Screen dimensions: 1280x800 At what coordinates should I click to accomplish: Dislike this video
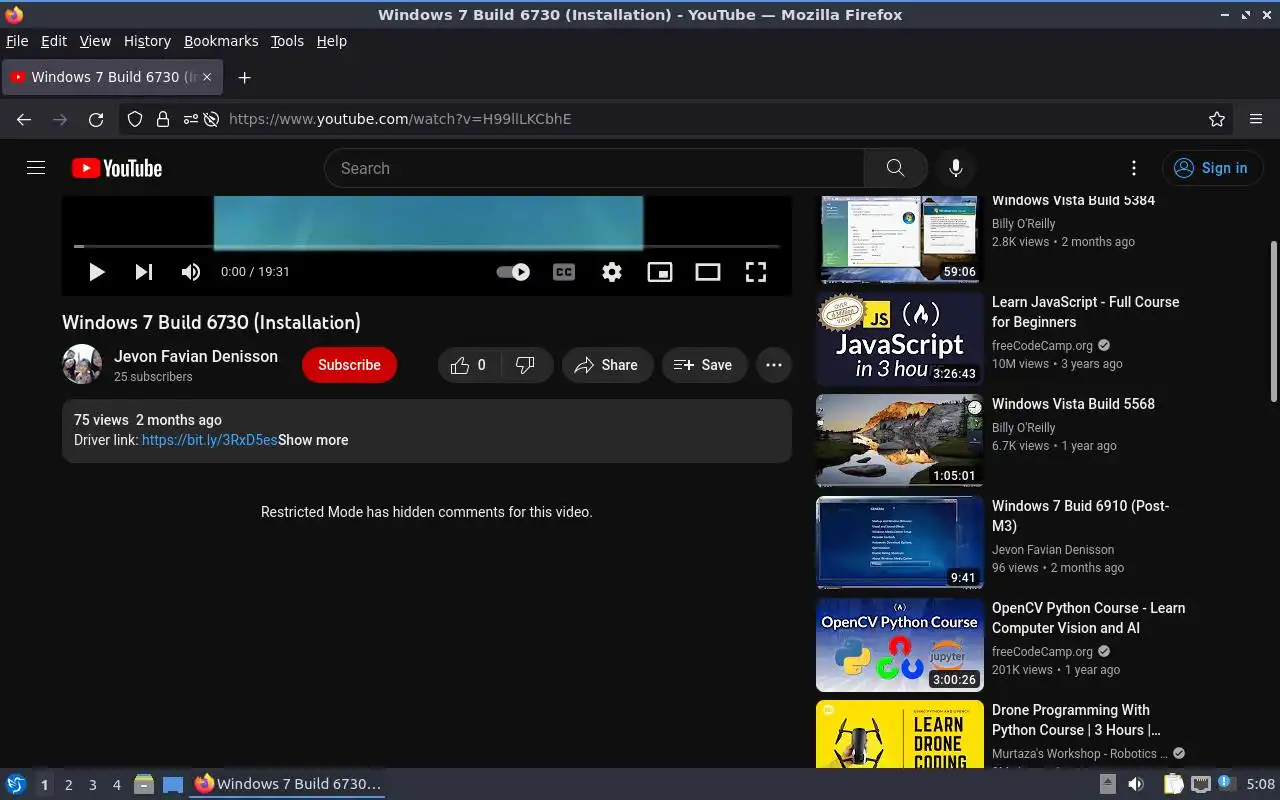pos(526,365)
